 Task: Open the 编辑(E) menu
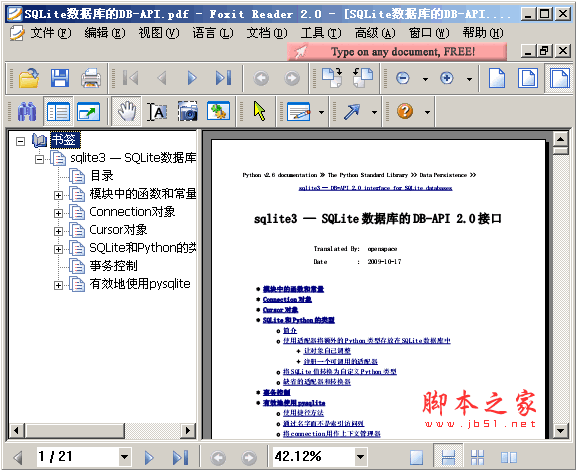[105, 33]
